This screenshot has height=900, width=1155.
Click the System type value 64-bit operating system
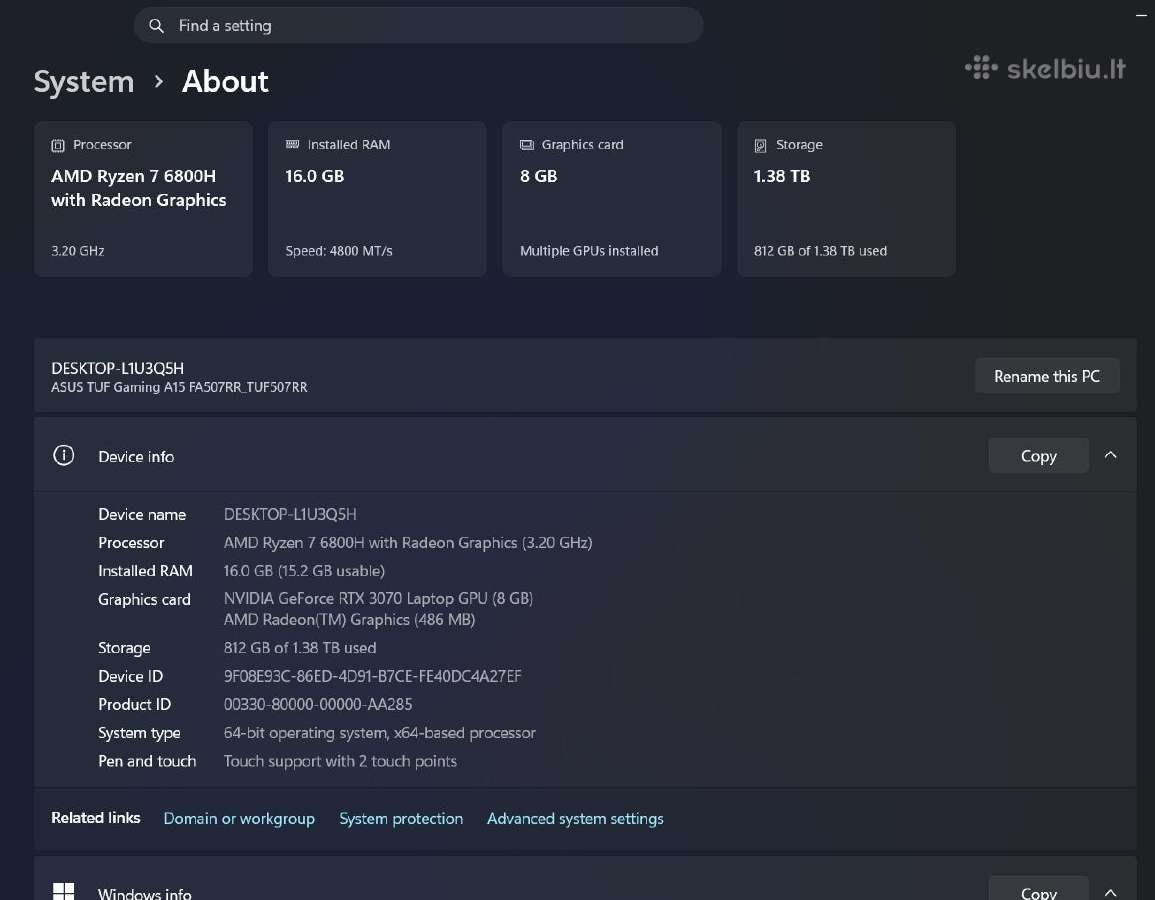tap(379, 733)
